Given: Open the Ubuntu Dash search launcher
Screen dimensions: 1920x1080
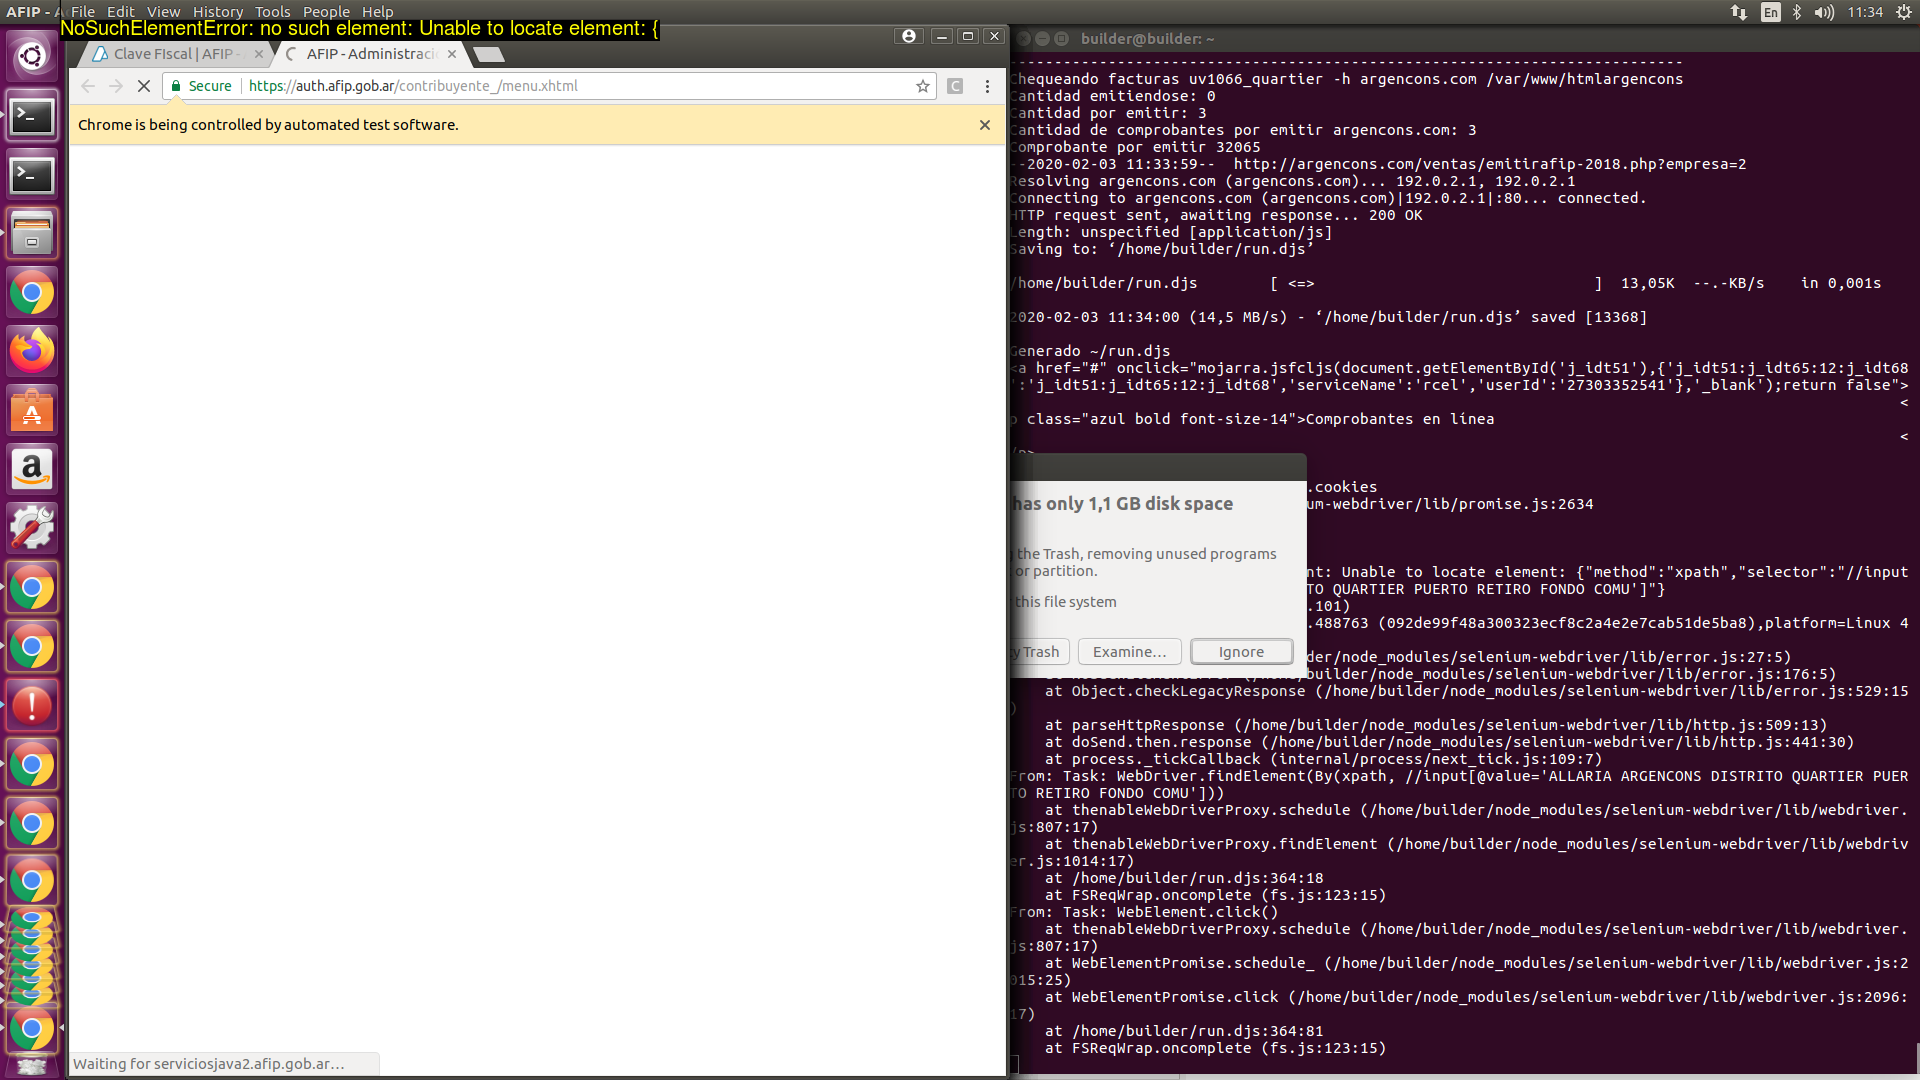Looking at the screenshot, I should pyautogui.click(x=32, y=56).
